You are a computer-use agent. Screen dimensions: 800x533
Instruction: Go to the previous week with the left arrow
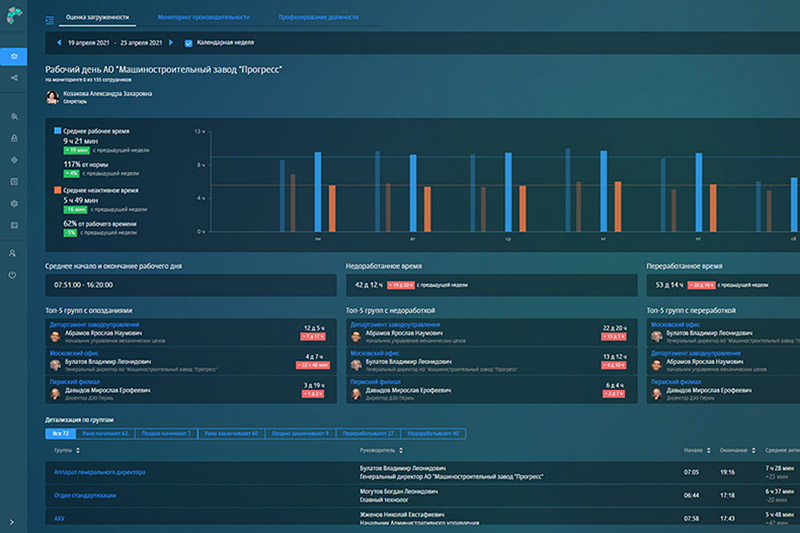pos(59,43)
